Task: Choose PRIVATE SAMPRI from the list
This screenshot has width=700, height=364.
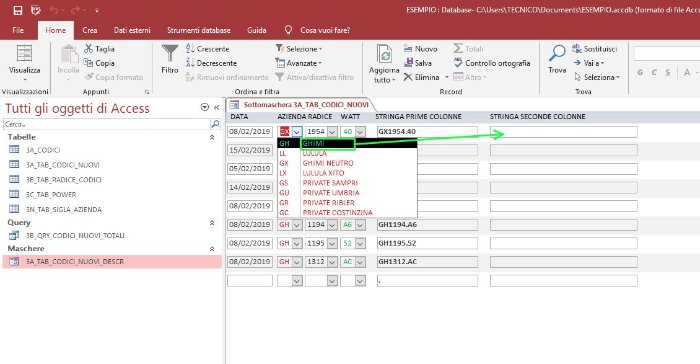Action: pyautogui.click(x=347, y=183)
